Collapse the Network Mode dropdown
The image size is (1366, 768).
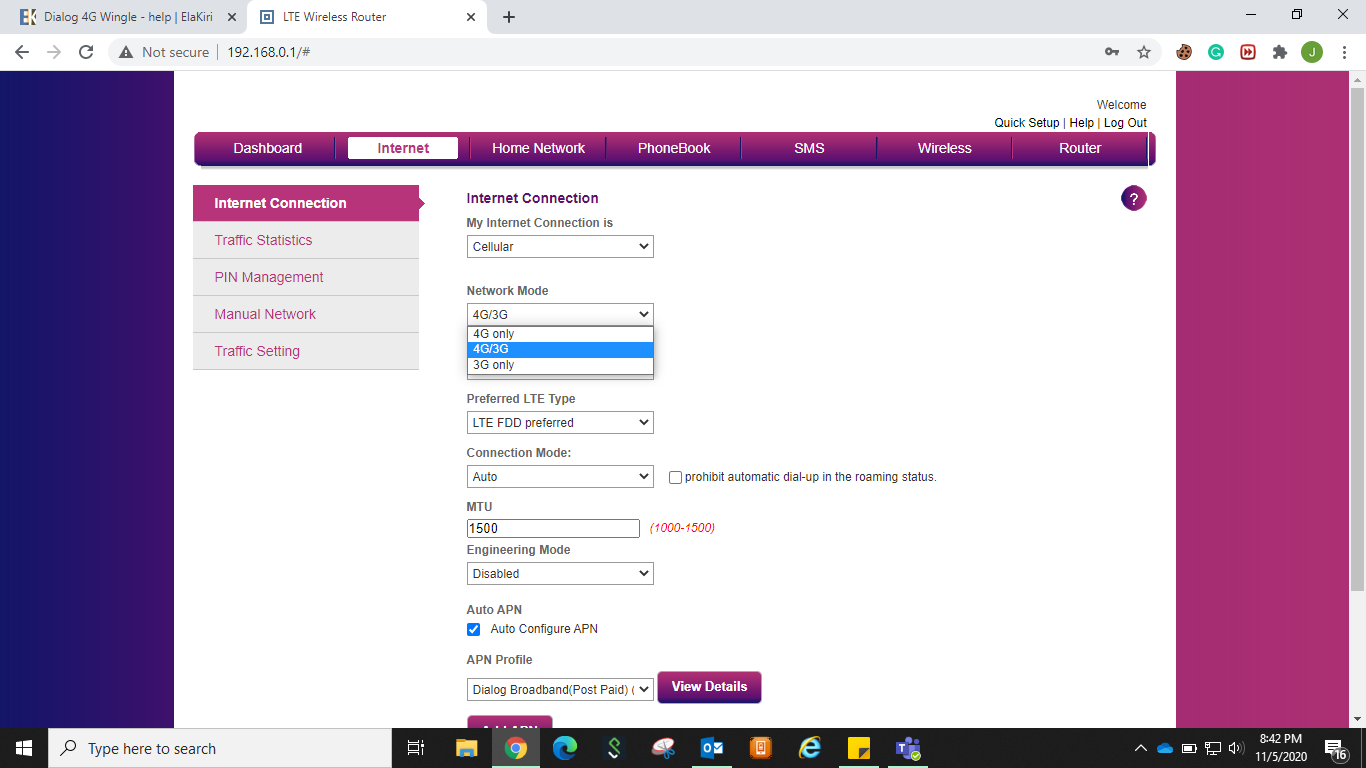click(x=560, y=314)
